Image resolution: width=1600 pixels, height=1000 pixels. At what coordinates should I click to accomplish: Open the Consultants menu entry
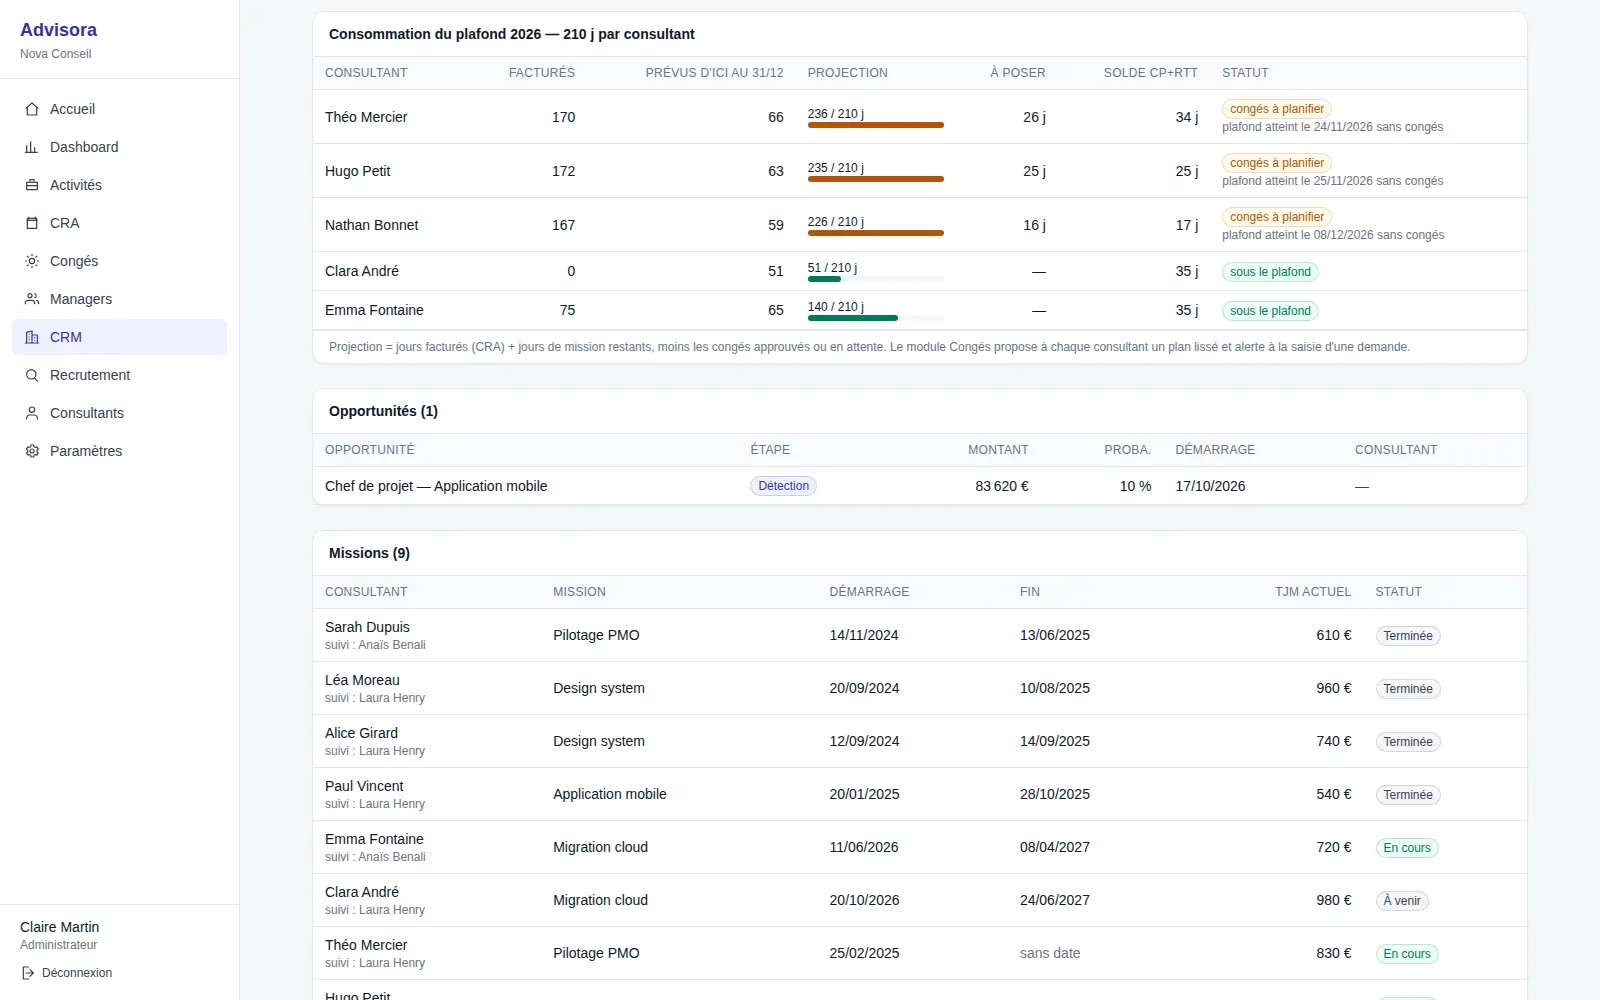120,413
